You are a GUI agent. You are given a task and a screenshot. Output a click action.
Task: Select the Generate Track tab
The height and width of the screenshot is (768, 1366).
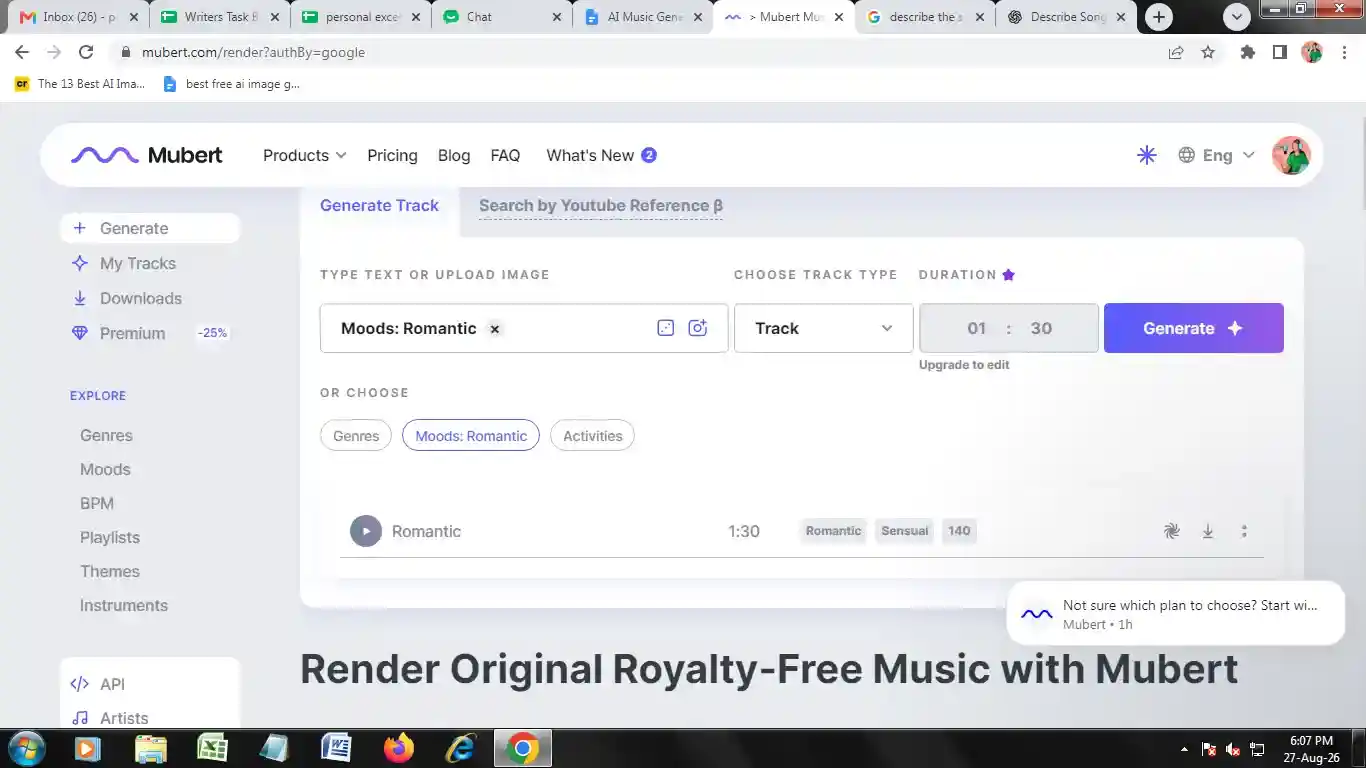(379, 205)
